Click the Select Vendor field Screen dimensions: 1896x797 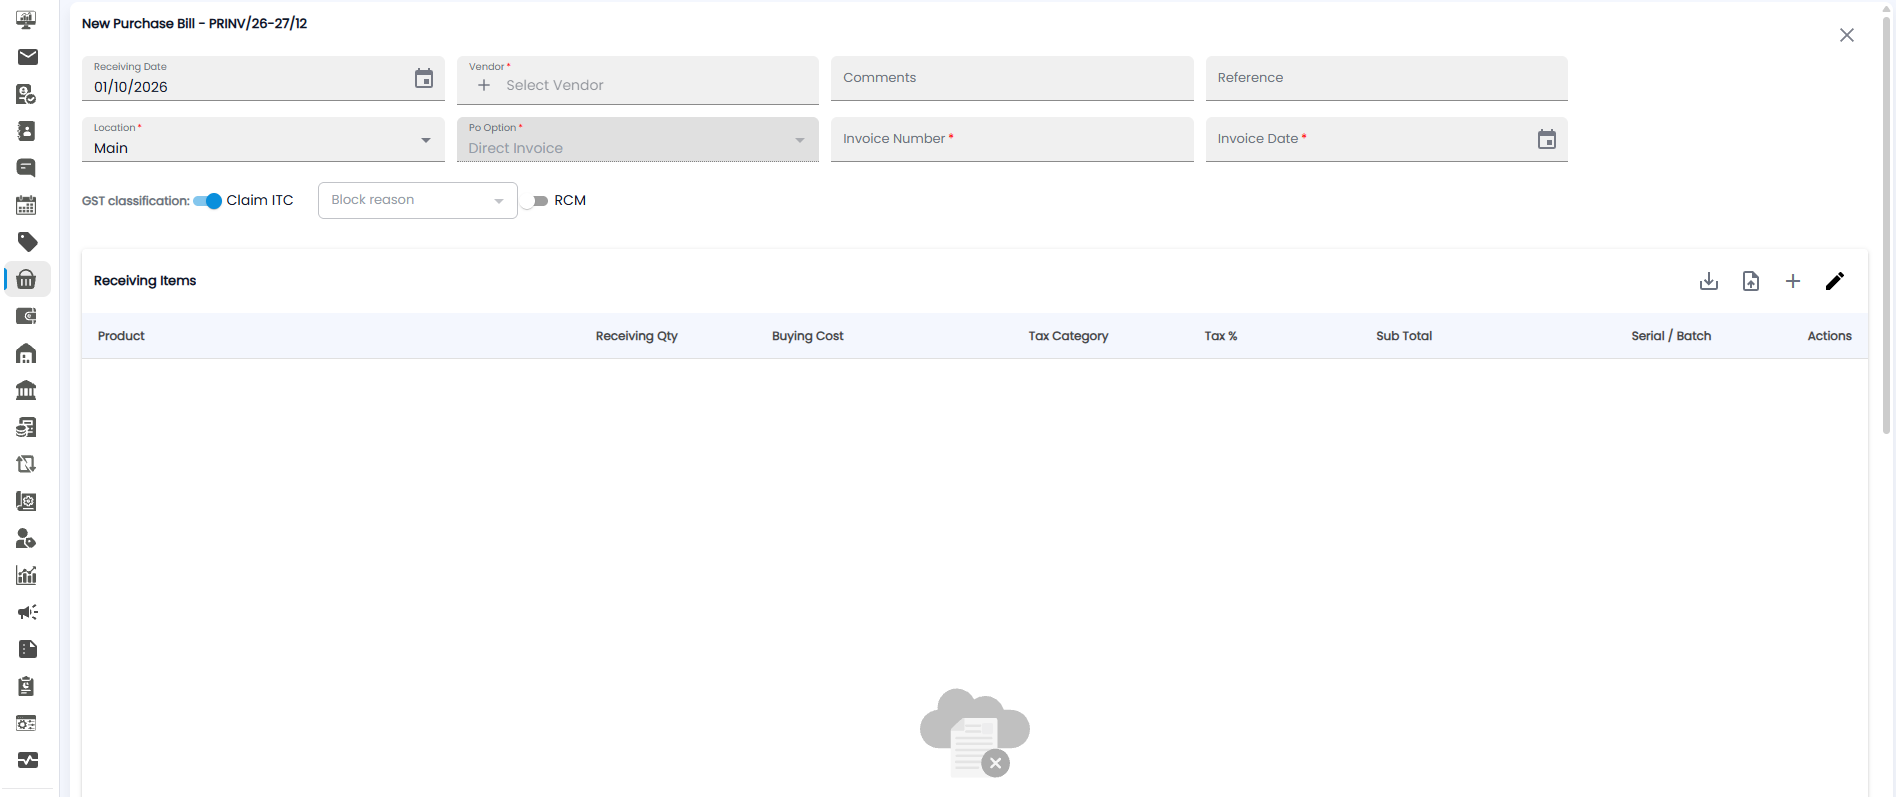pyautogui.click(x=638, y=80)
